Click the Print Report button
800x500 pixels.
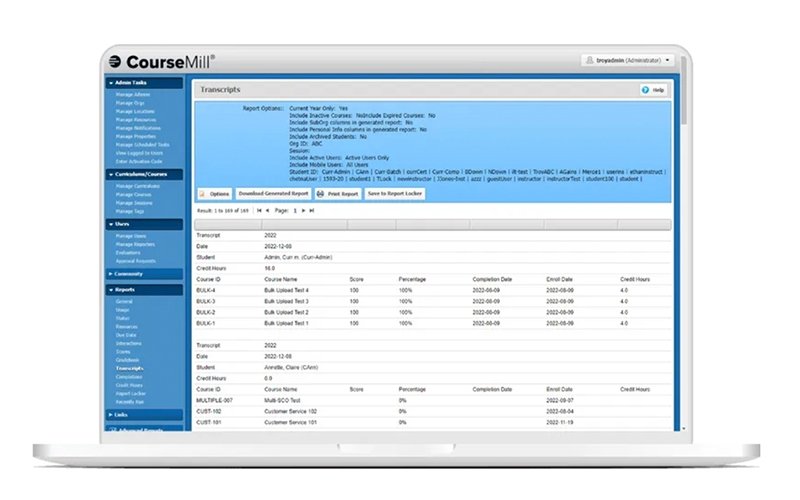338,194
